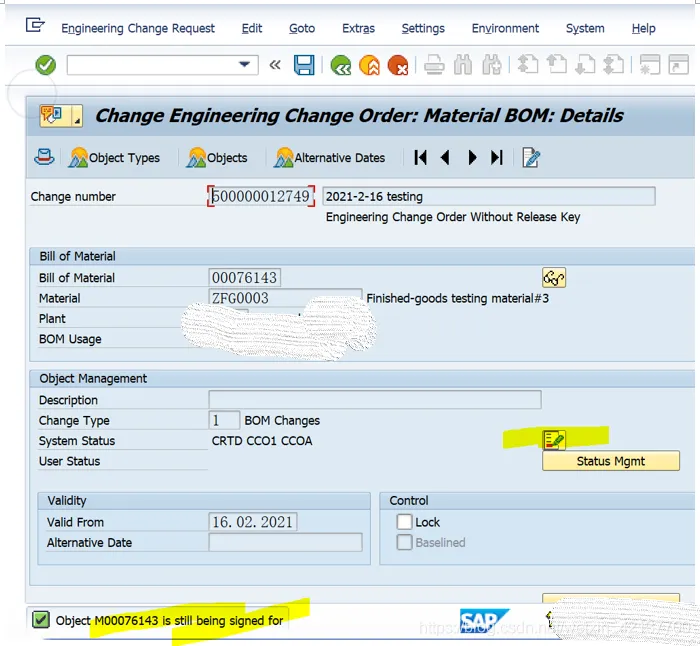Click the Change Type field

pyautogui.click(x=224, y=420)
